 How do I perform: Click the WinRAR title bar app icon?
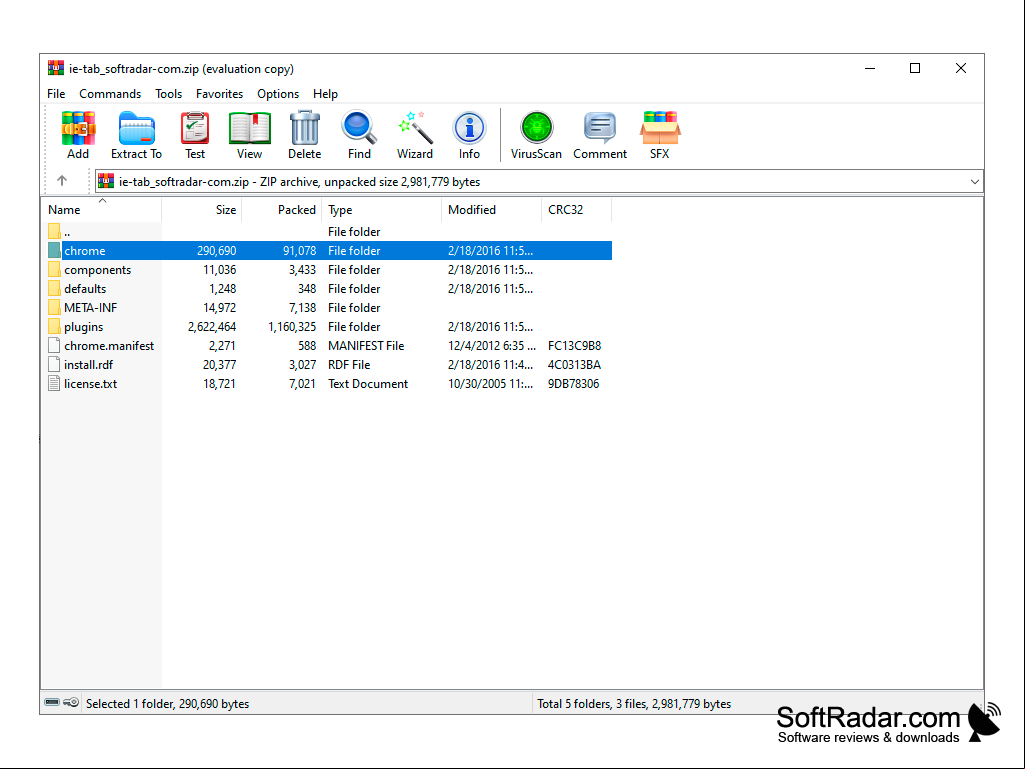click(56, 68)
